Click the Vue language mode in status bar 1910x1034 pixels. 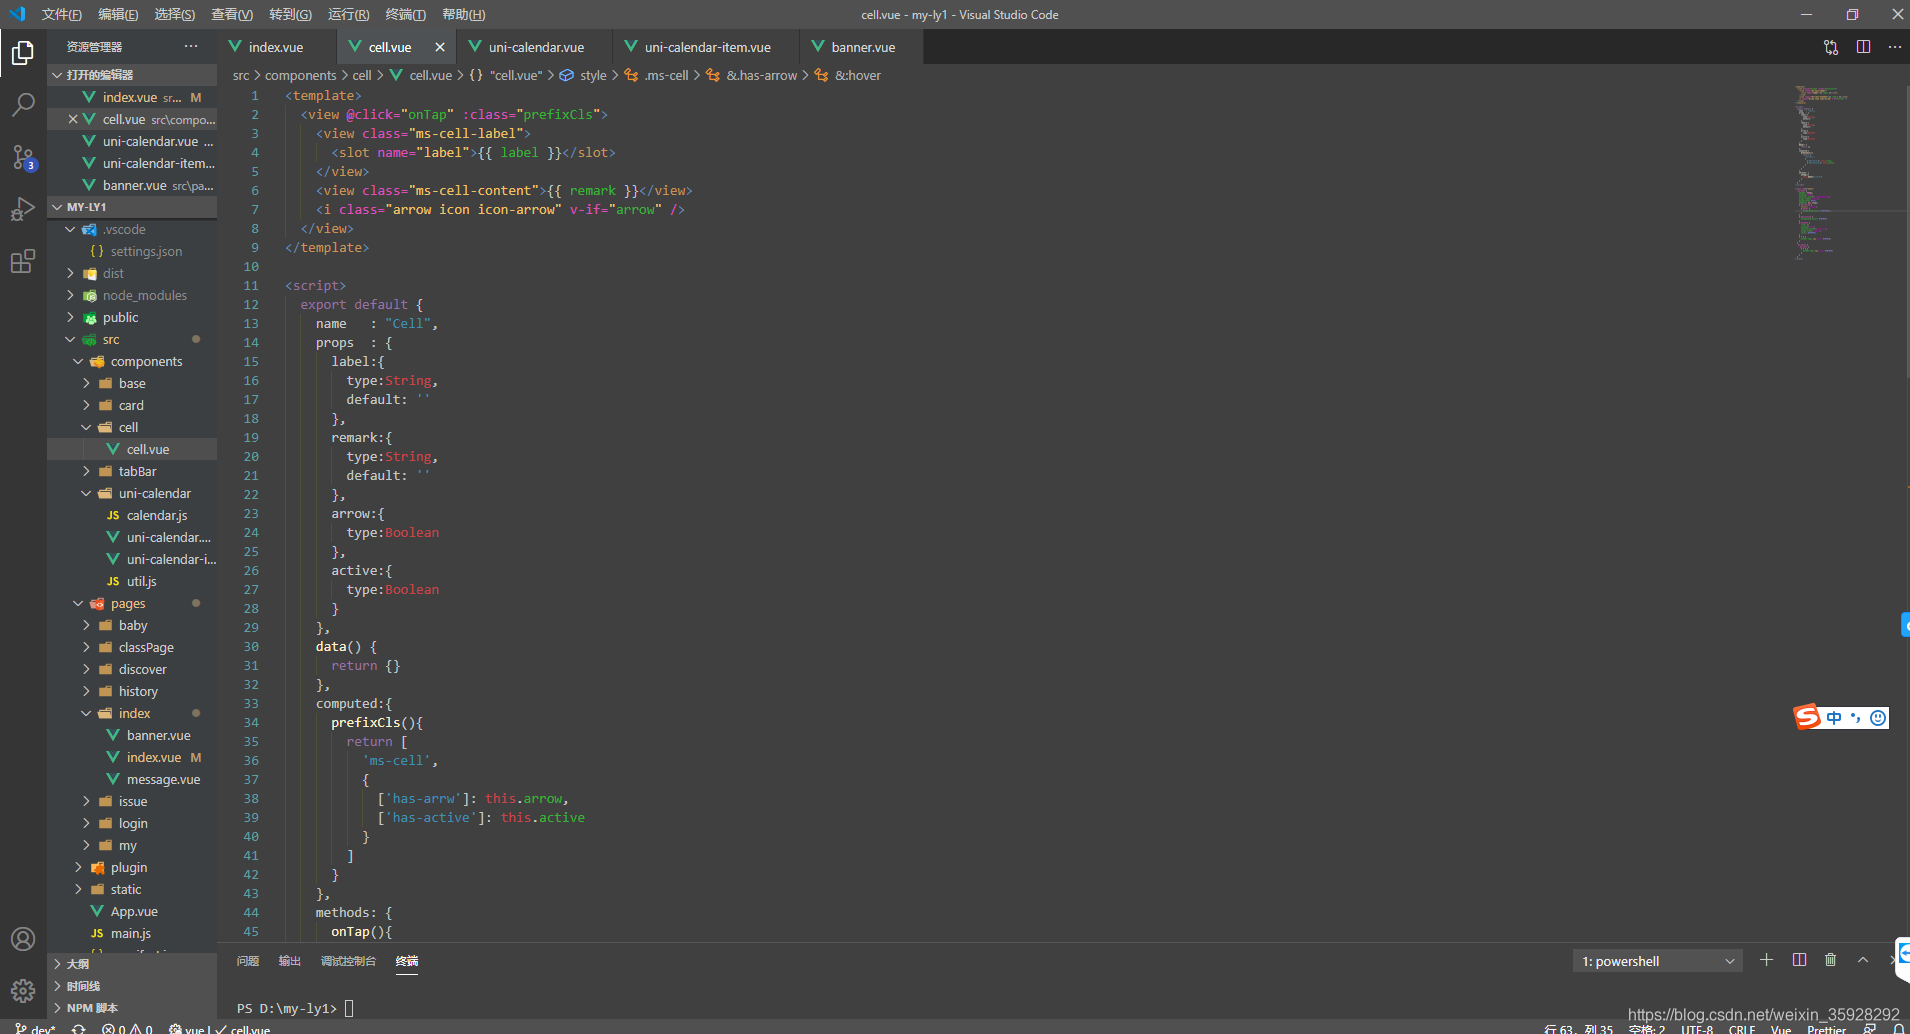click(x=1781, y=1029)
